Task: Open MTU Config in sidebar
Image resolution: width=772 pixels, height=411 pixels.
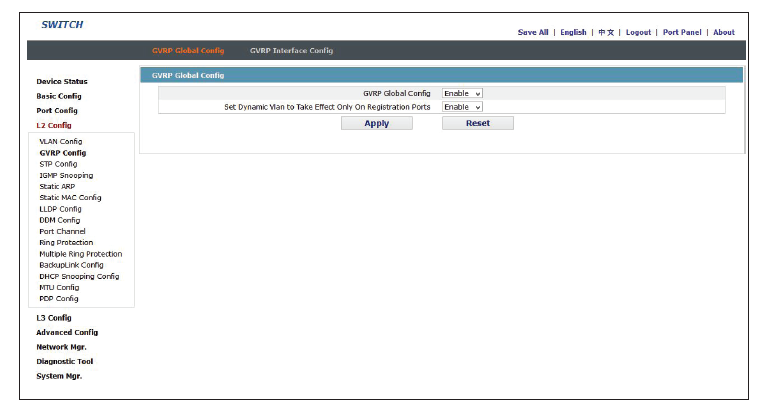Action: coord(59,287)
